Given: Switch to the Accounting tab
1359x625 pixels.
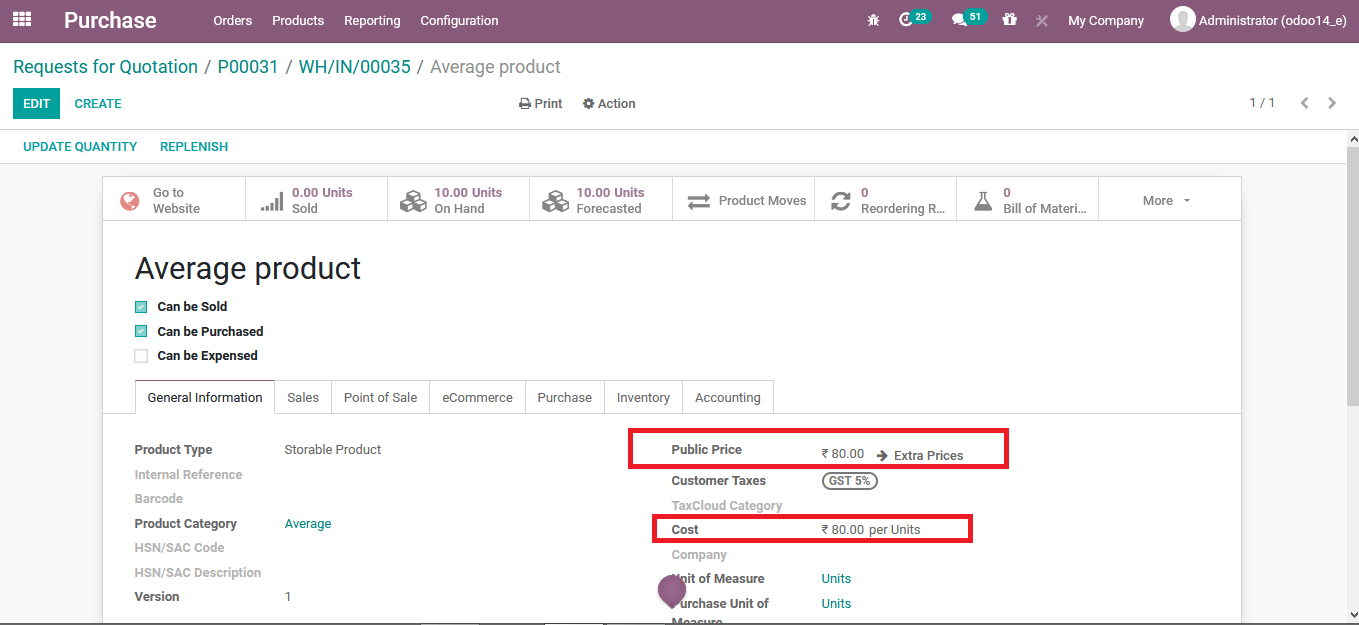Looking at the screenshot, I should tap(728, 397).
